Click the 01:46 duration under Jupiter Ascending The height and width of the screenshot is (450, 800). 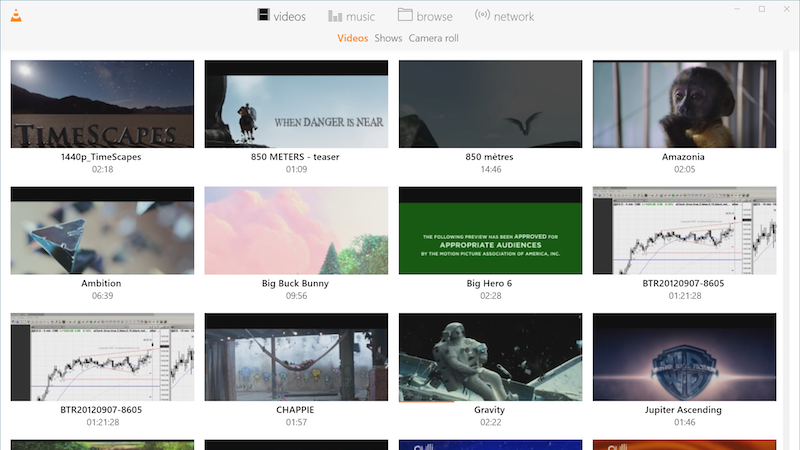[685, 422]
